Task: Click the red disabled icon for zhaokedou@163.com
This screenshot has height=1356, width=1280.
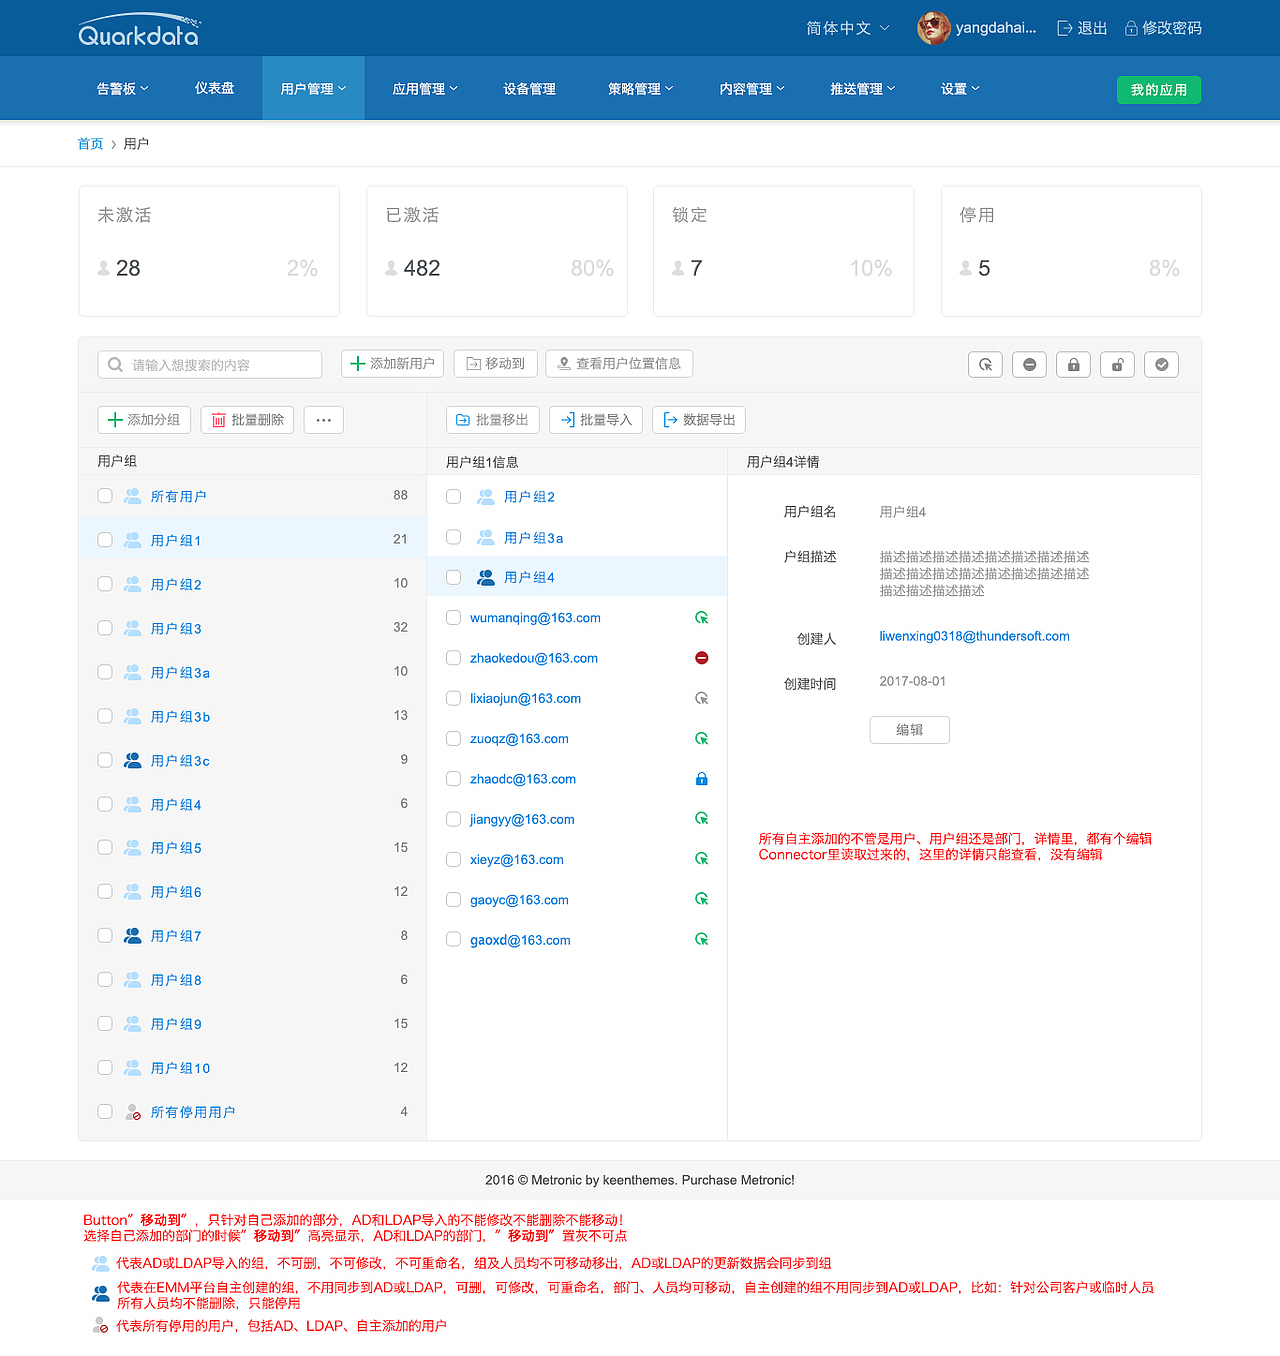Action: tap(702, 658)
